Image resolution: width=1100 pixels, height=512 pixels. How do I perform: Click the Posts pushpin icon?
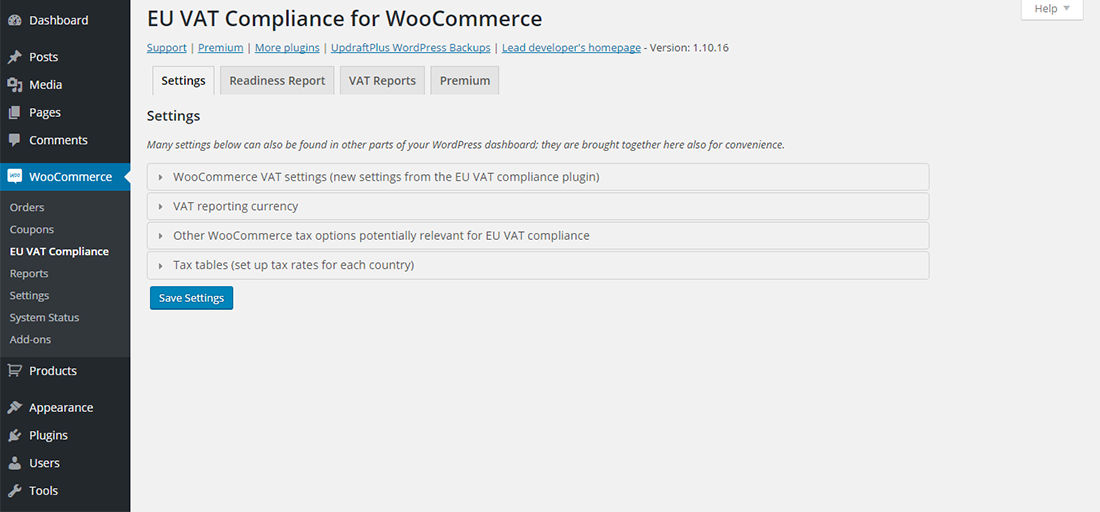(15, 57)
